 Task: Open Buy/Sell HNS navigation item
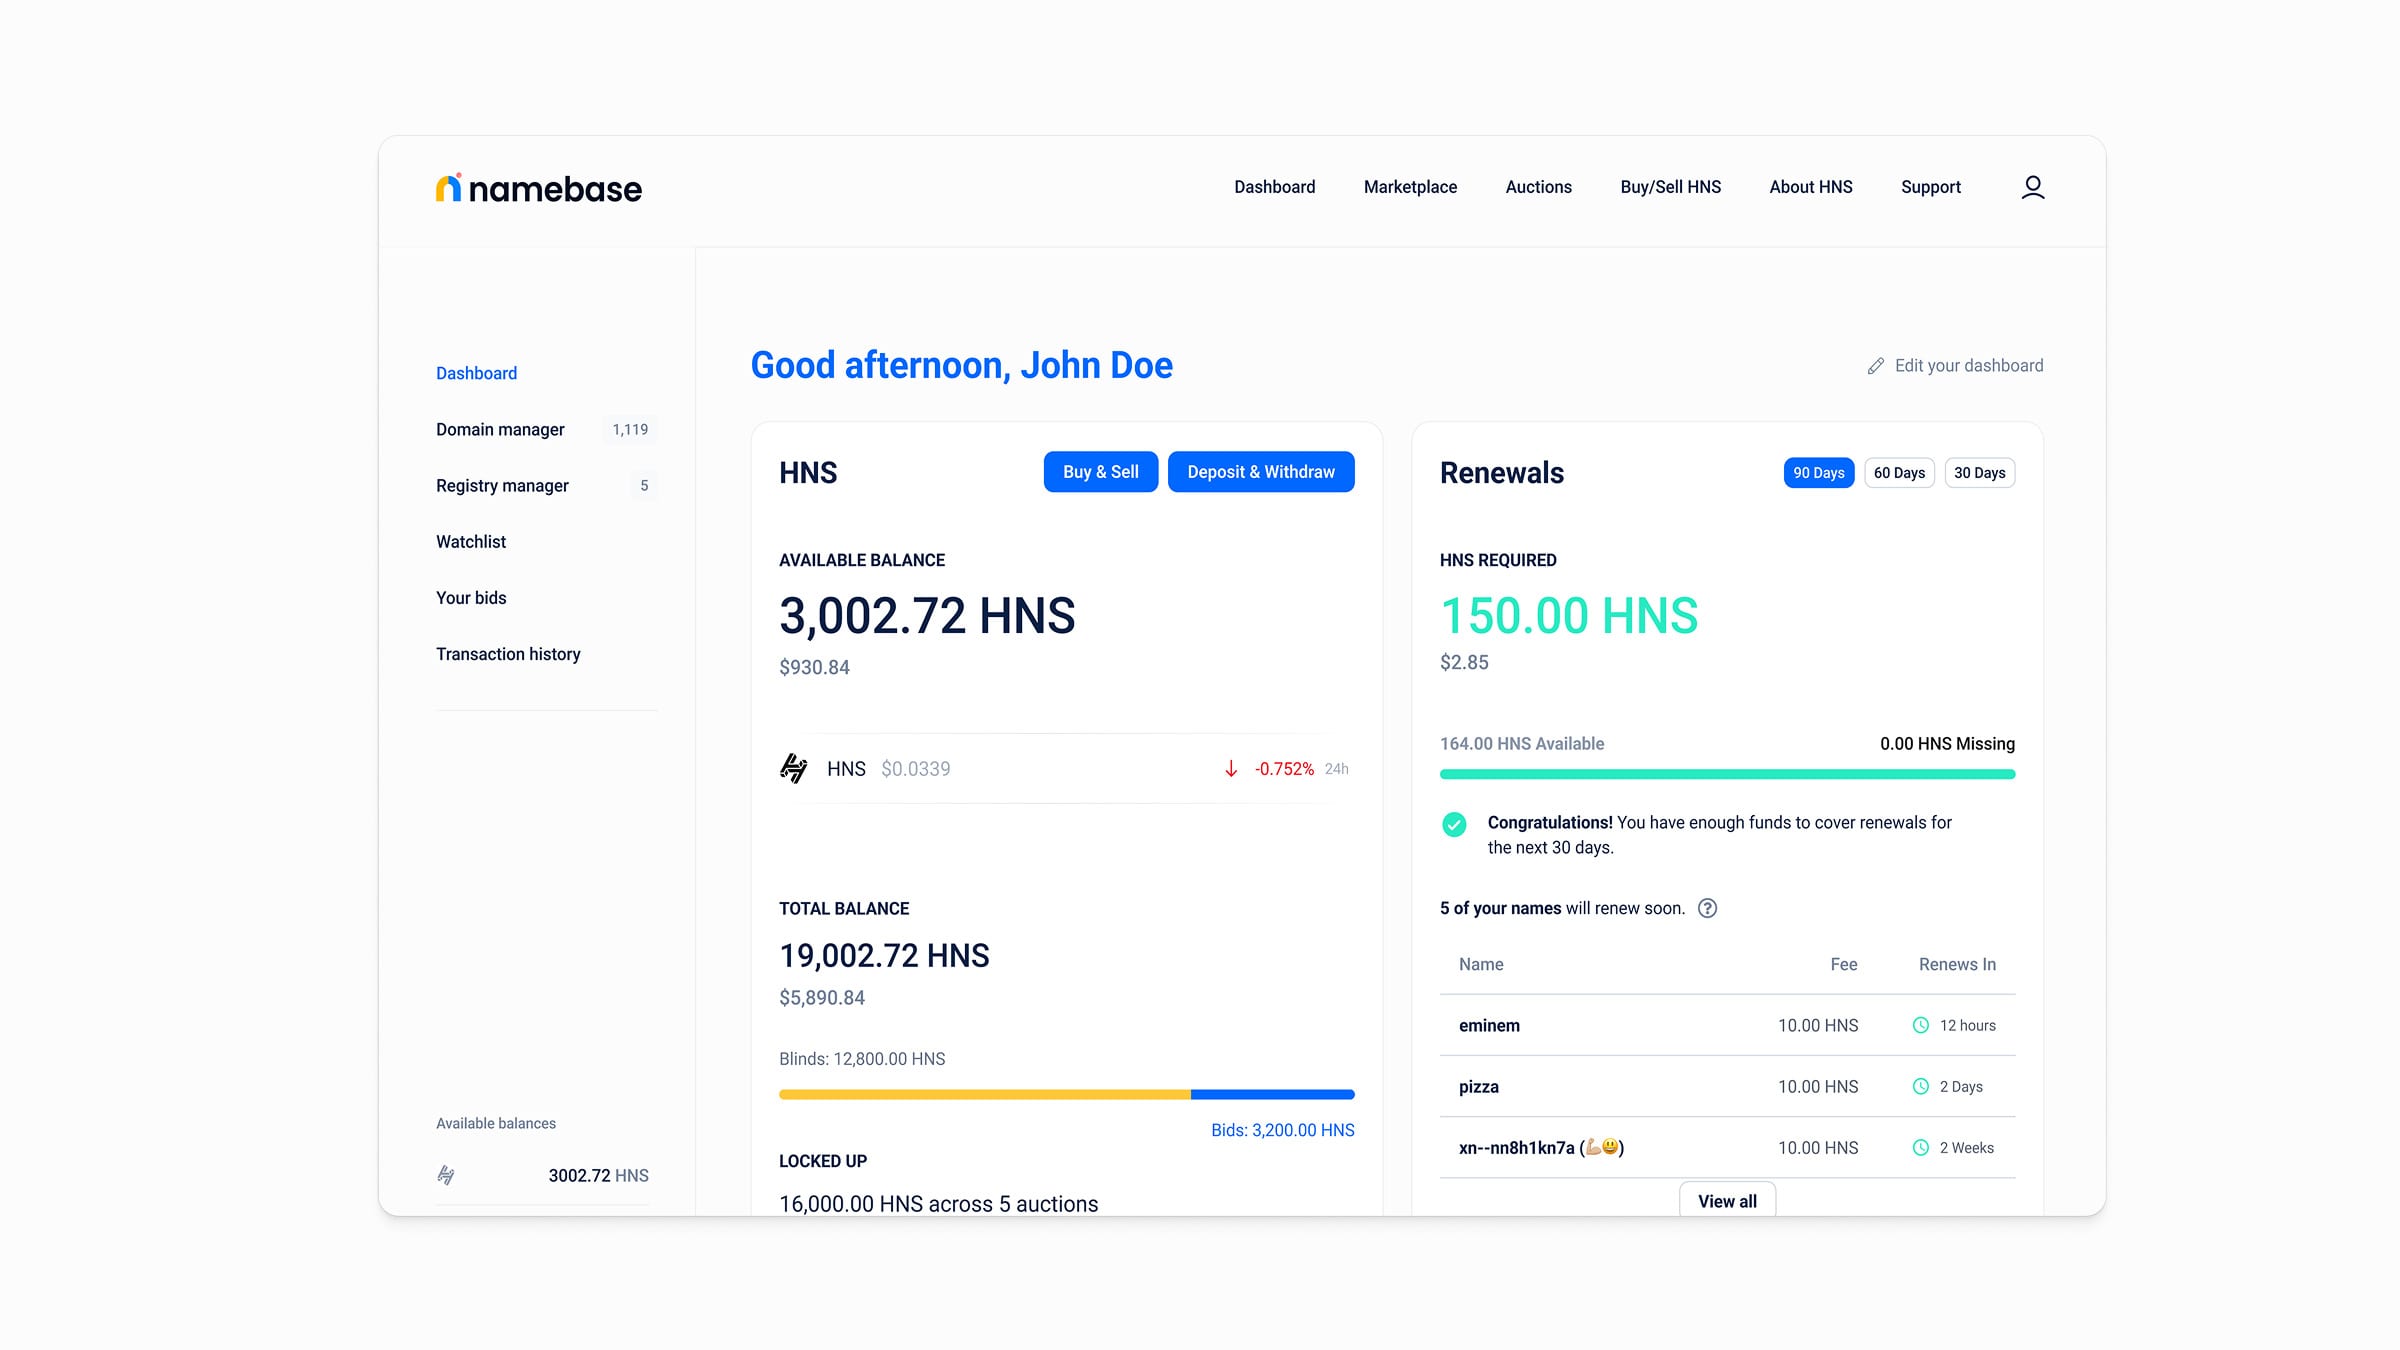click(1670, 187)
